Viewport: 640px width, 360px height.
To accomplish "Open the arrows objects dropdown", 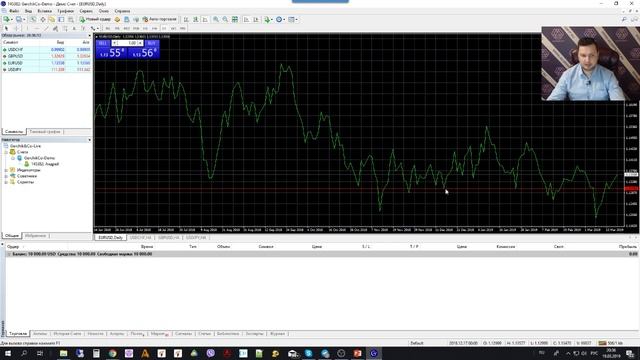I will coord(94,28).
